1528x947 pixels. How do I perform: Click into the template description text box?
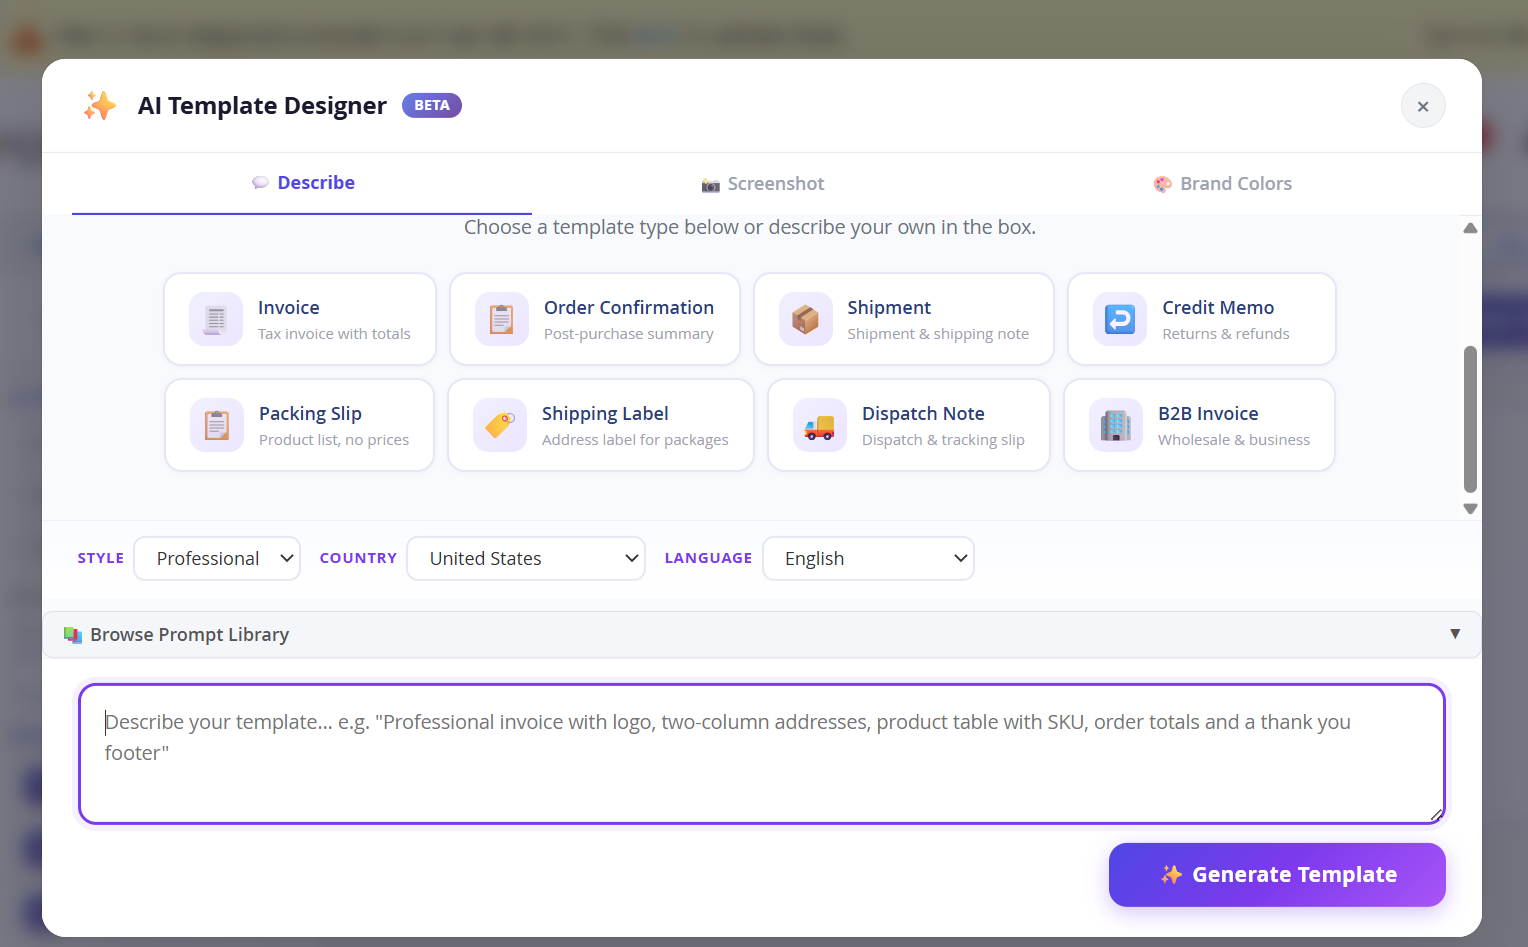pos(762,754)
